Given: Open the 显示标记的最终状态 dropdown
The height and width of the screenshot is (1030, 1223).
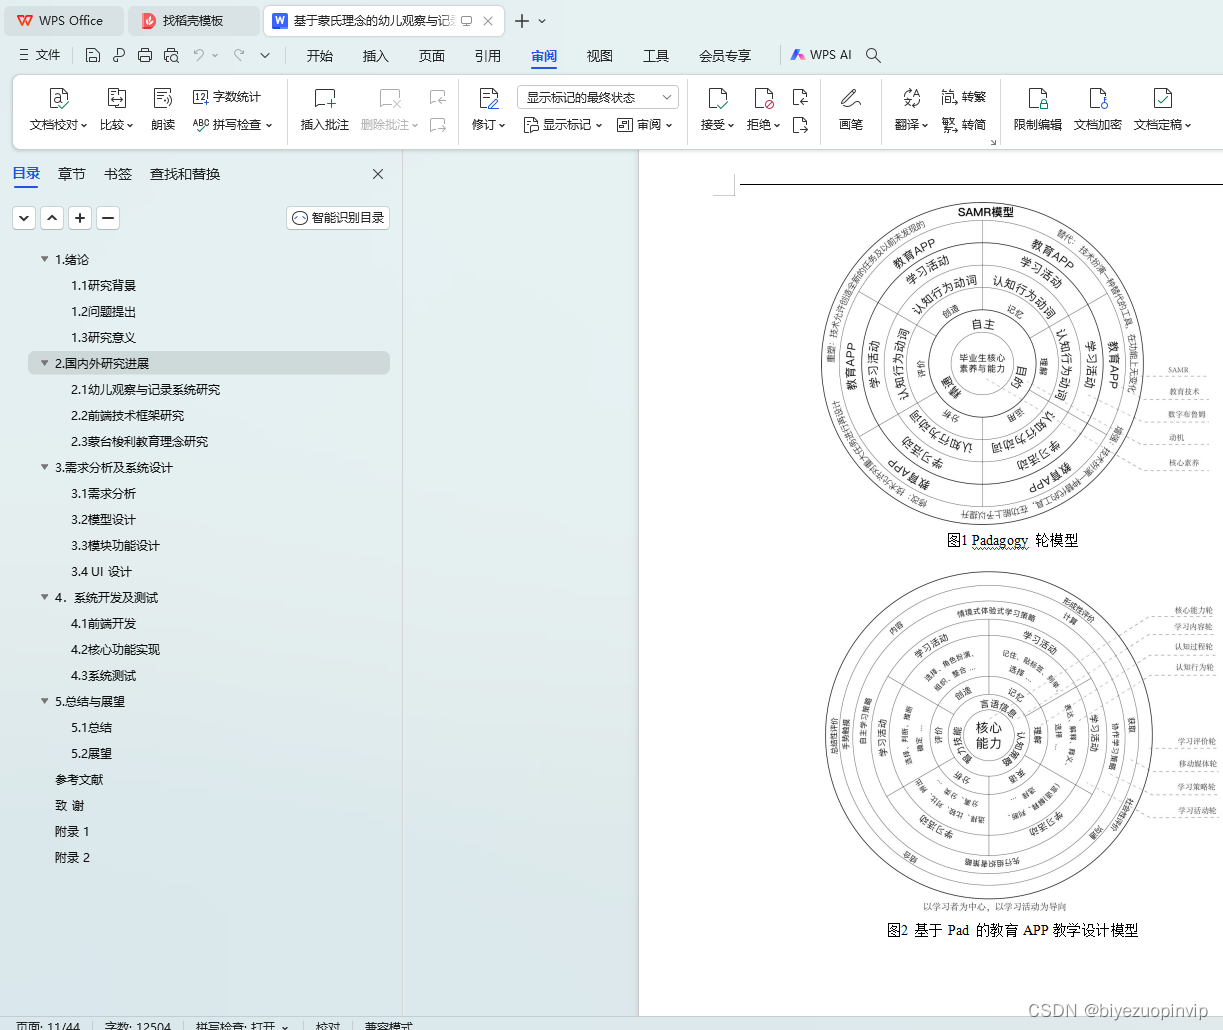Looking at the screenshot, I should tap(598, 97).
